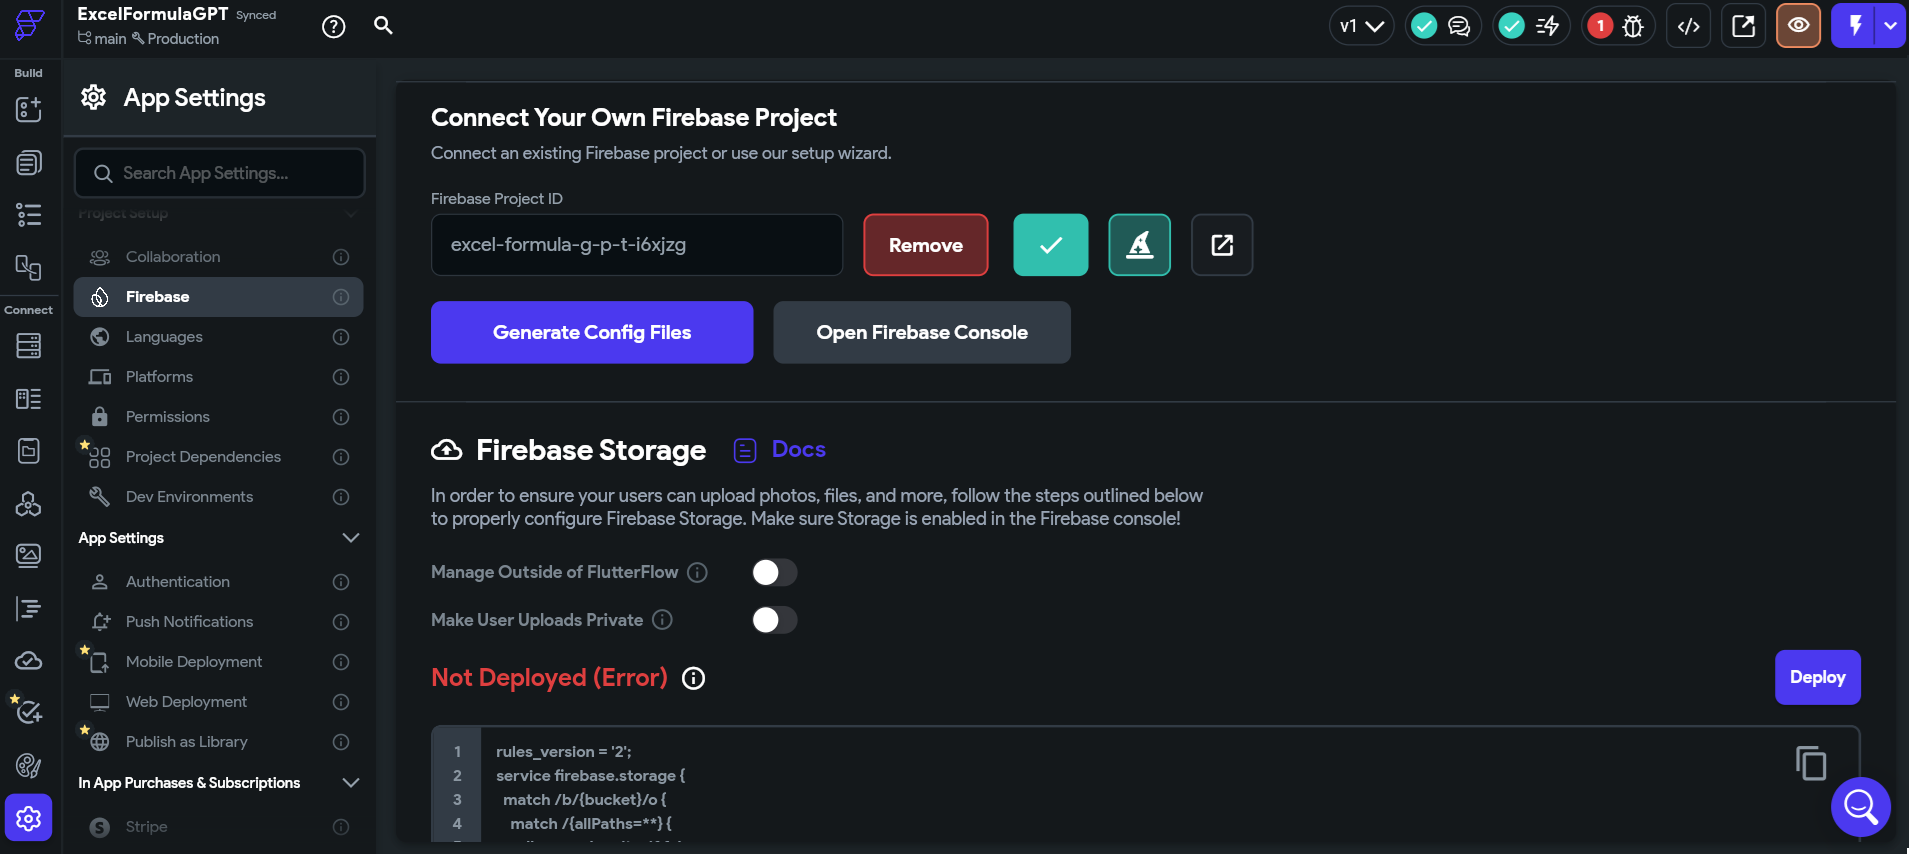Toggle Manage Outside of FlutterFlow switch

(774, 572)
